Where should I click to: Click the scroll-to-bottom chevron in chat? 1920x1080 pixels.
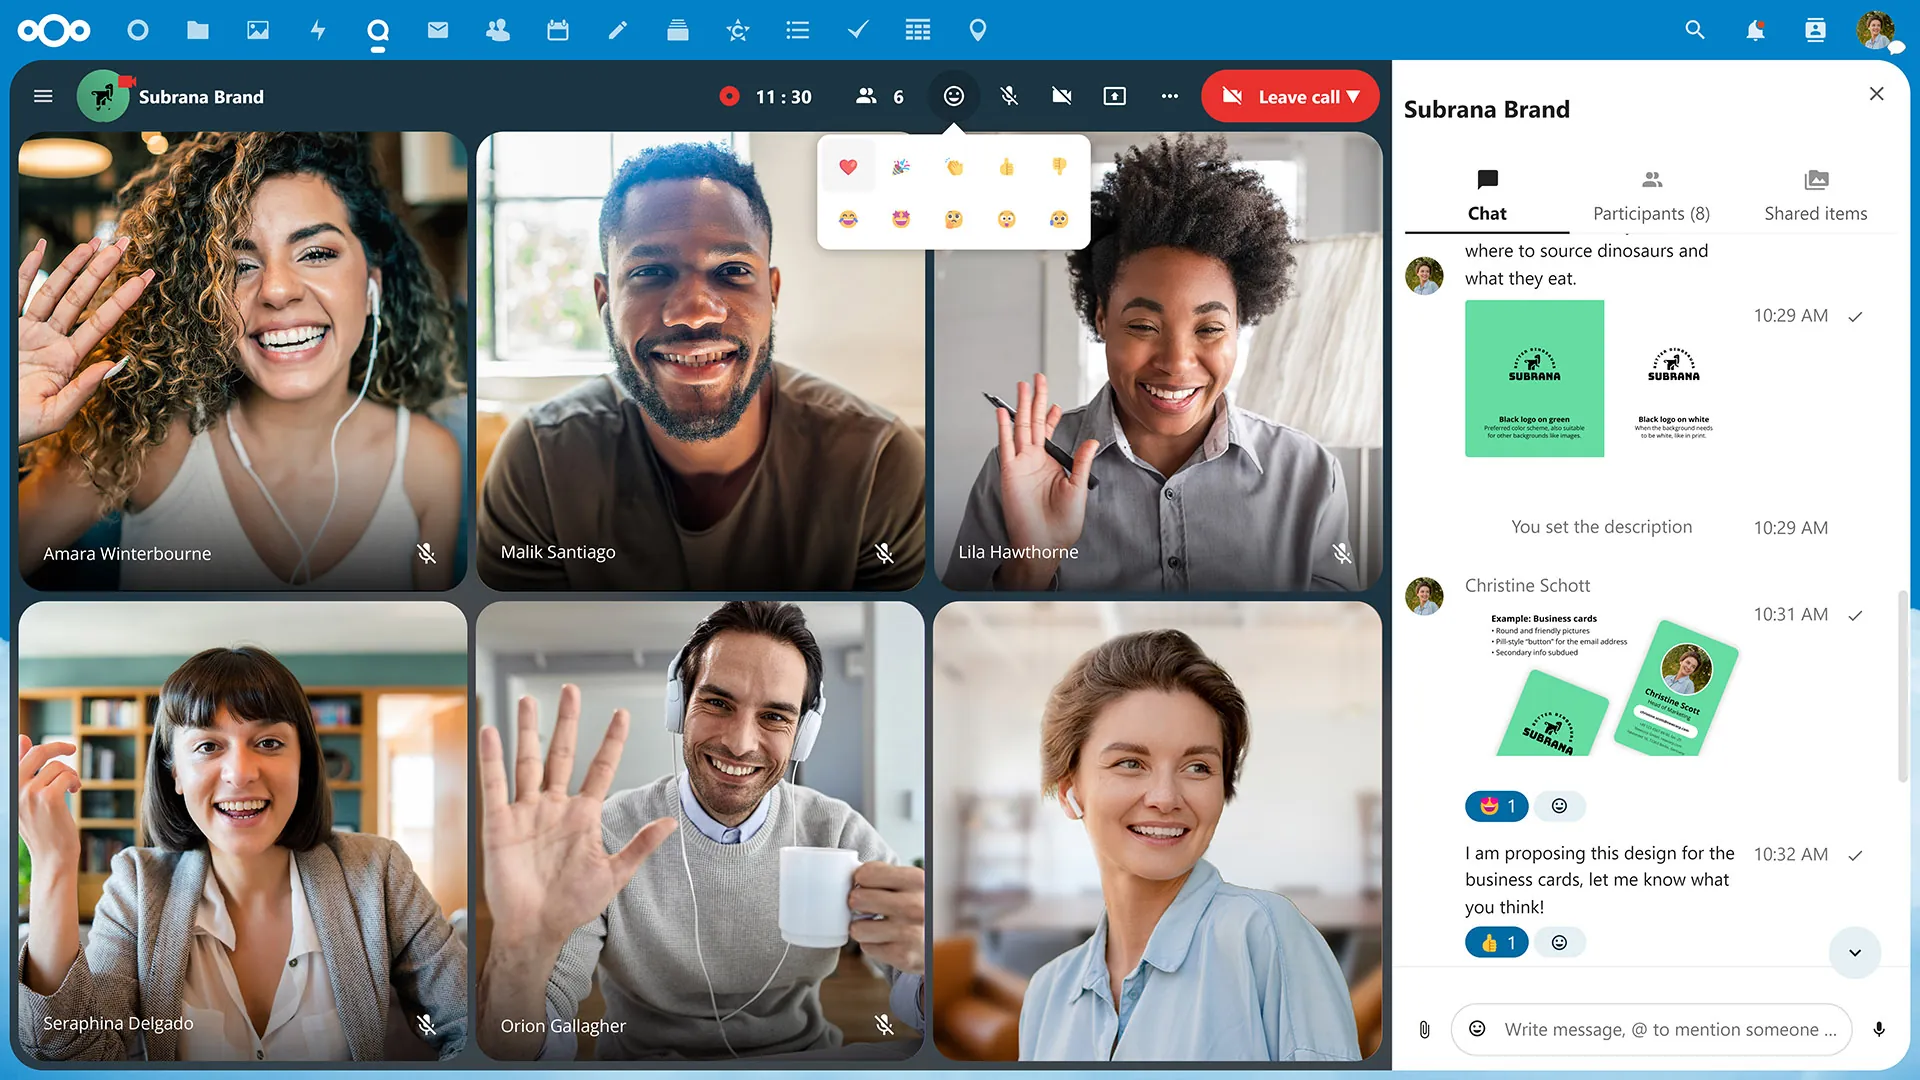coord(1854,953)
